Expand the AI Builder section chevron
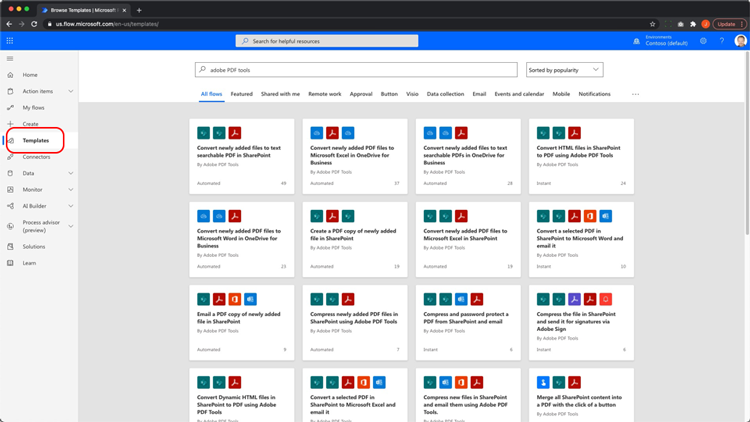 coord(71,206)
